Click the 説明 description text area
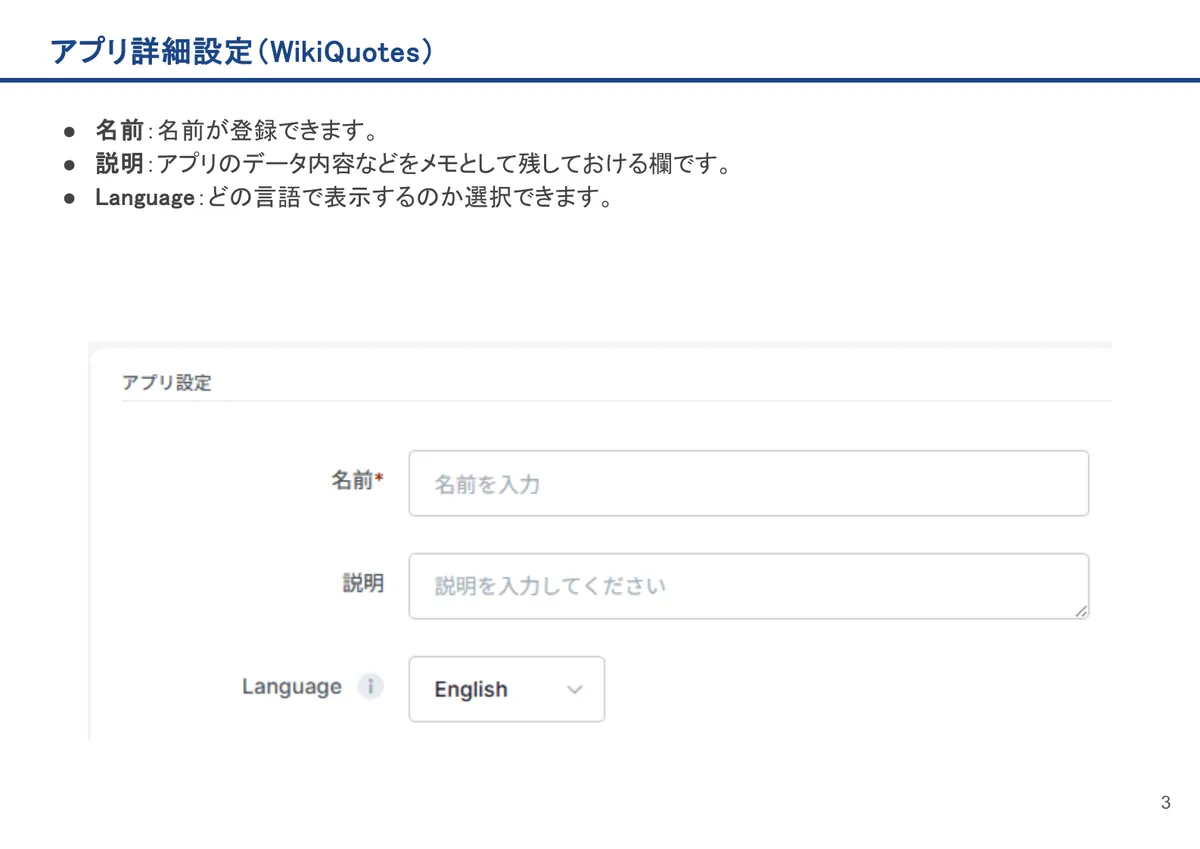 (748, 586)
